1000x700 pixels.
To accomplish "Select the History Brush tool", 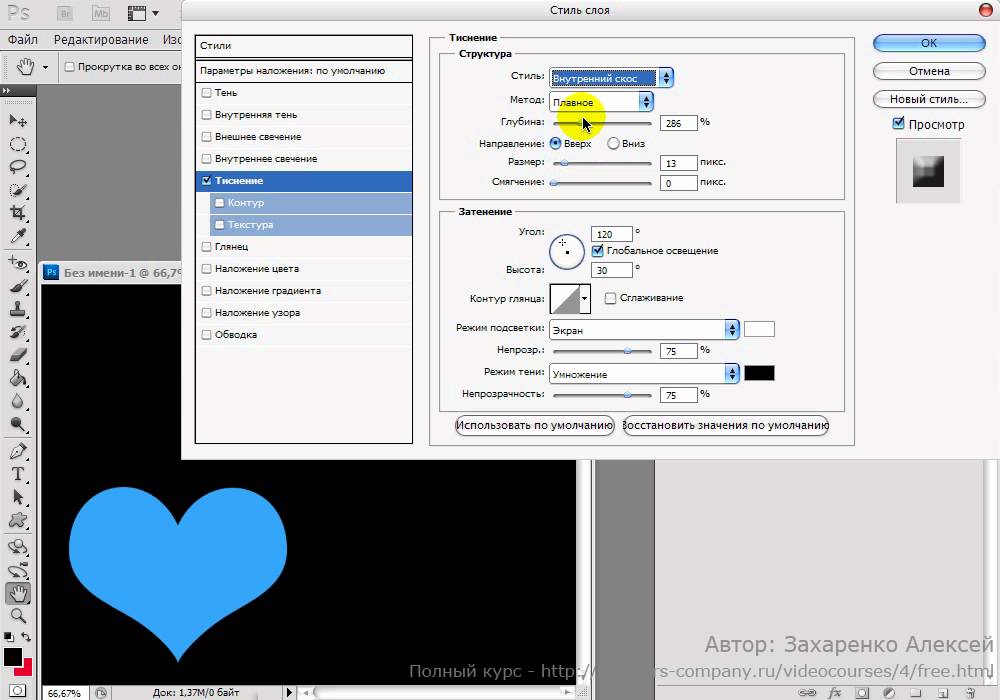I will pyautogui.click(x=18, y=332).
